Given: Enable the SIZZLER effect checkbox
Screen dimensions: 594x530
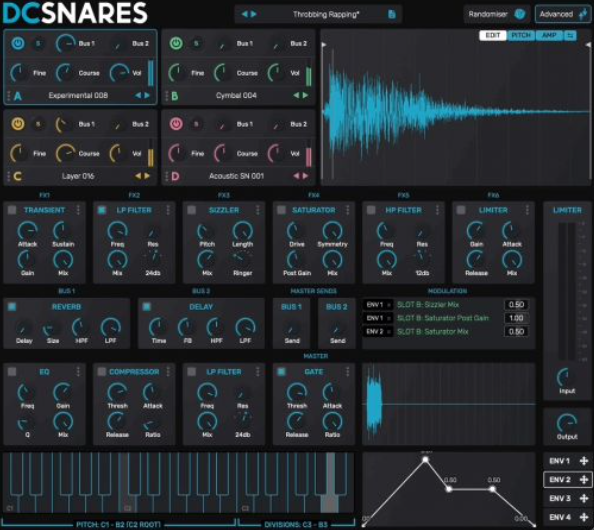Looking at the screenshot, I should [x=191, y=210].
